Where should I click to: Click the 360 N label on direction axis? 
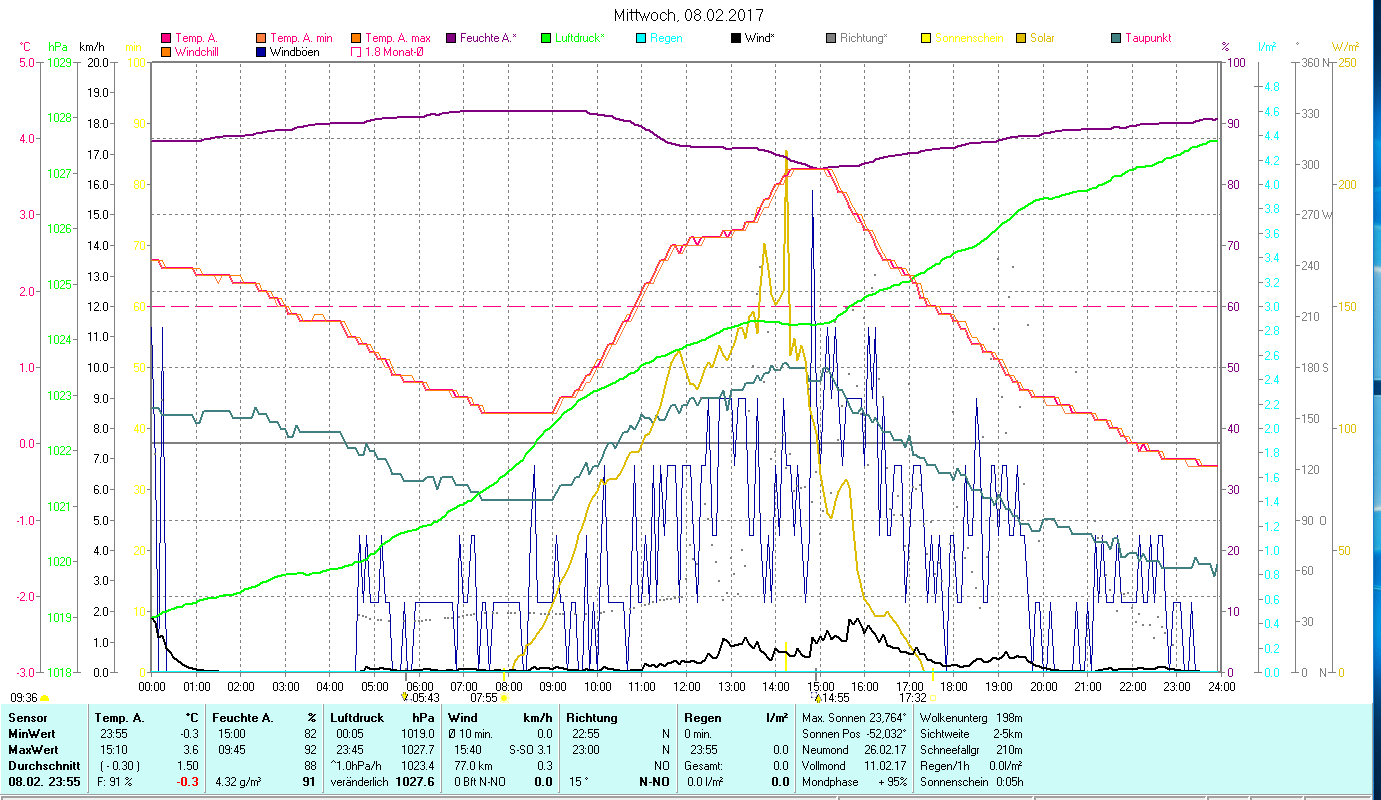pyautogui.click(x=1315, y=62)
